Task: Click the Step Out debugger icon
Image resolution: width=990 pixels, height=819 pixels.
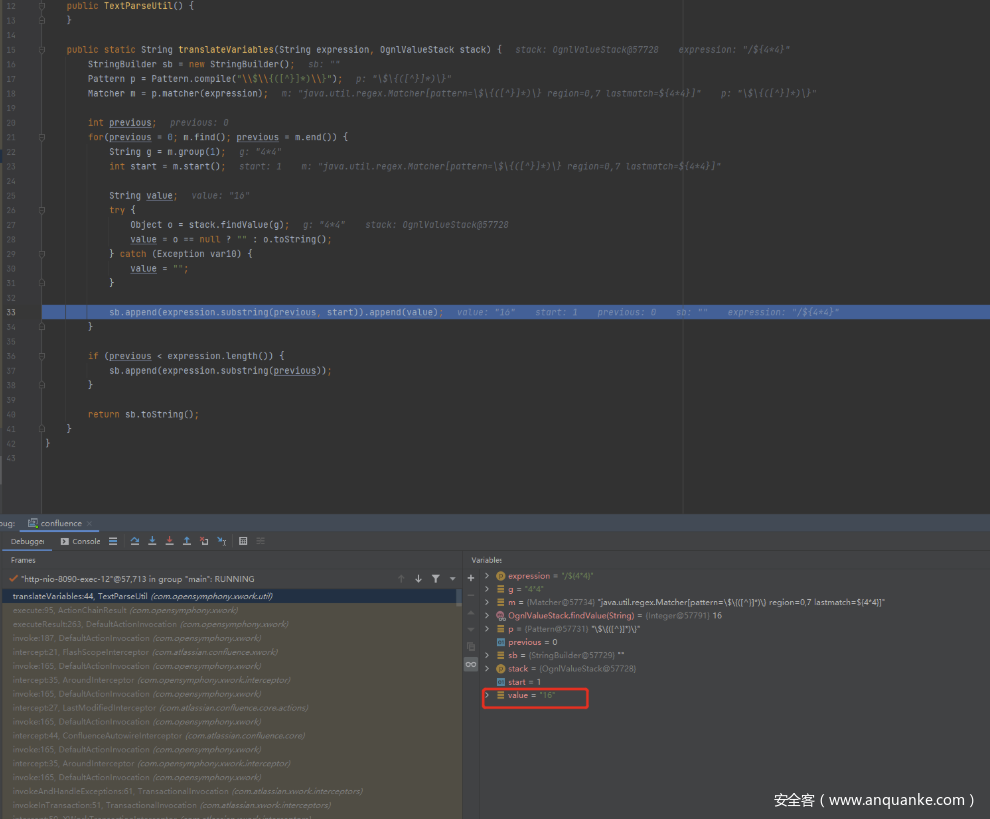Action: (x=186, y=541)
